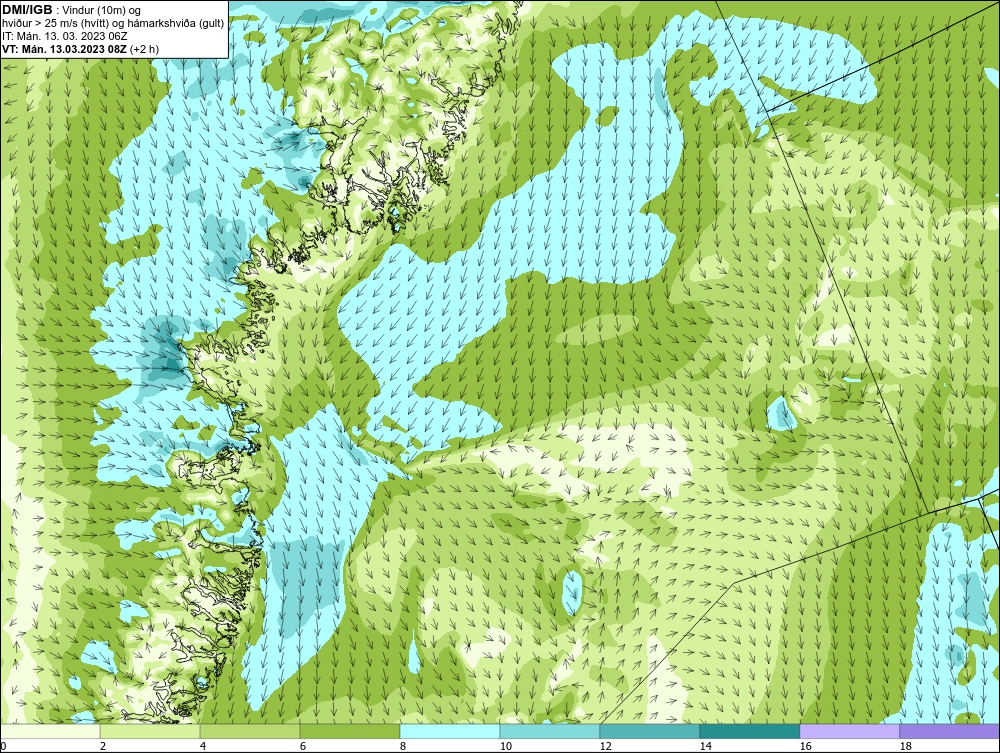Click the legend scale label 2
This screenshot has width=1000, height=753.
(x=103, y=746)
